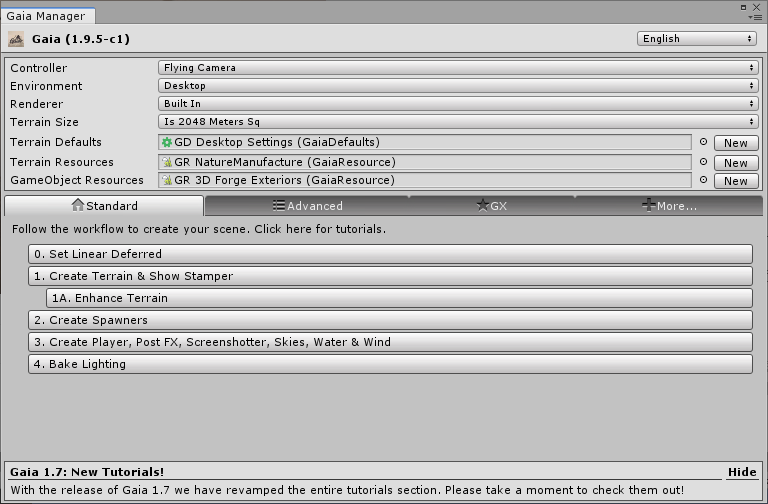
Task: Click 4. Bake Lighting button
Action: (390, 364)
